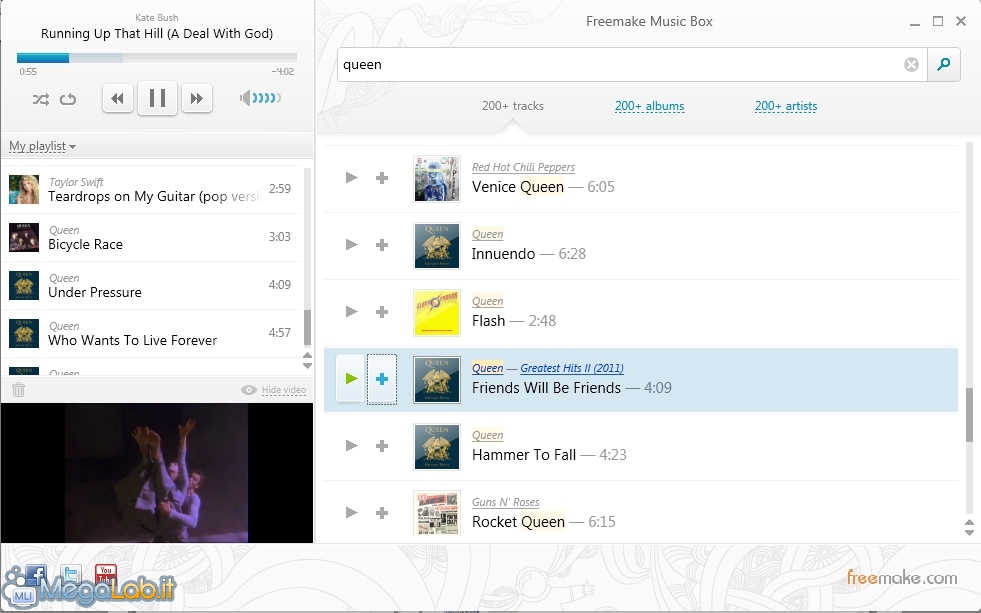Image resolution: width=981 pixels, height=613 pixels.
Task: Open Innuendo album cover thumbnail
Action: click(x=437, y=246)
